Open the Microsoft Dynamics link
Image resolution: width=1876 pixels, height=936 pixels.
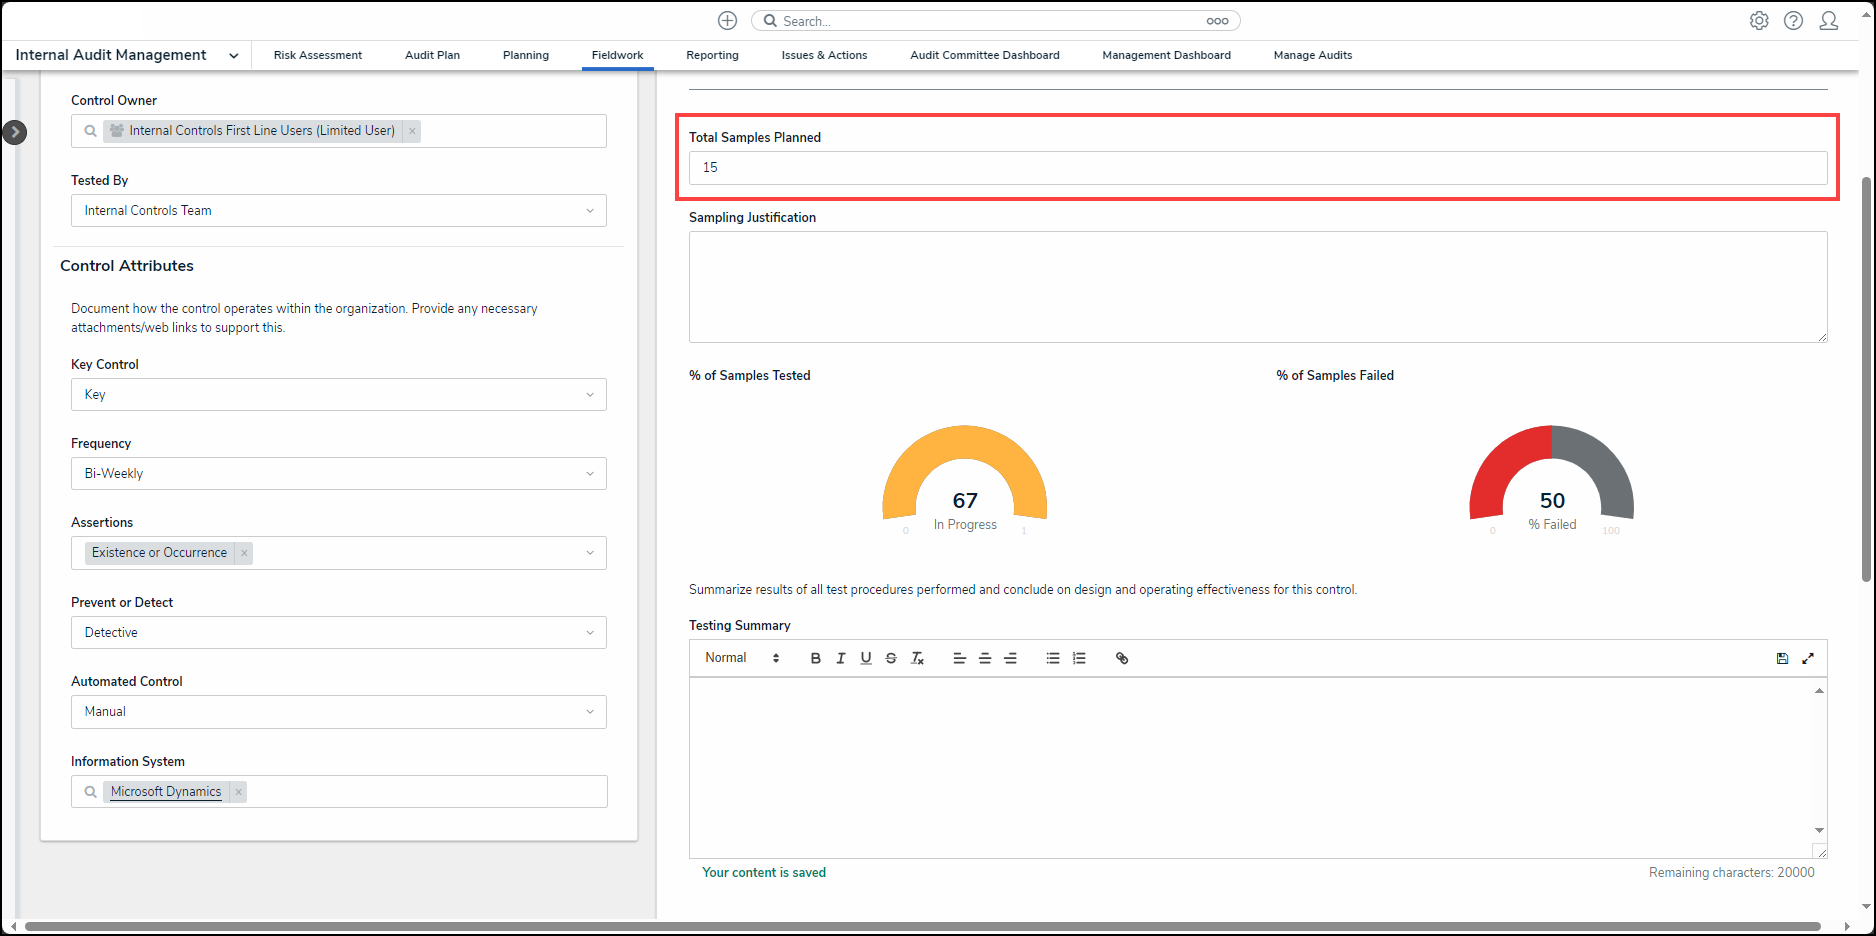click(x=166, y=792)
